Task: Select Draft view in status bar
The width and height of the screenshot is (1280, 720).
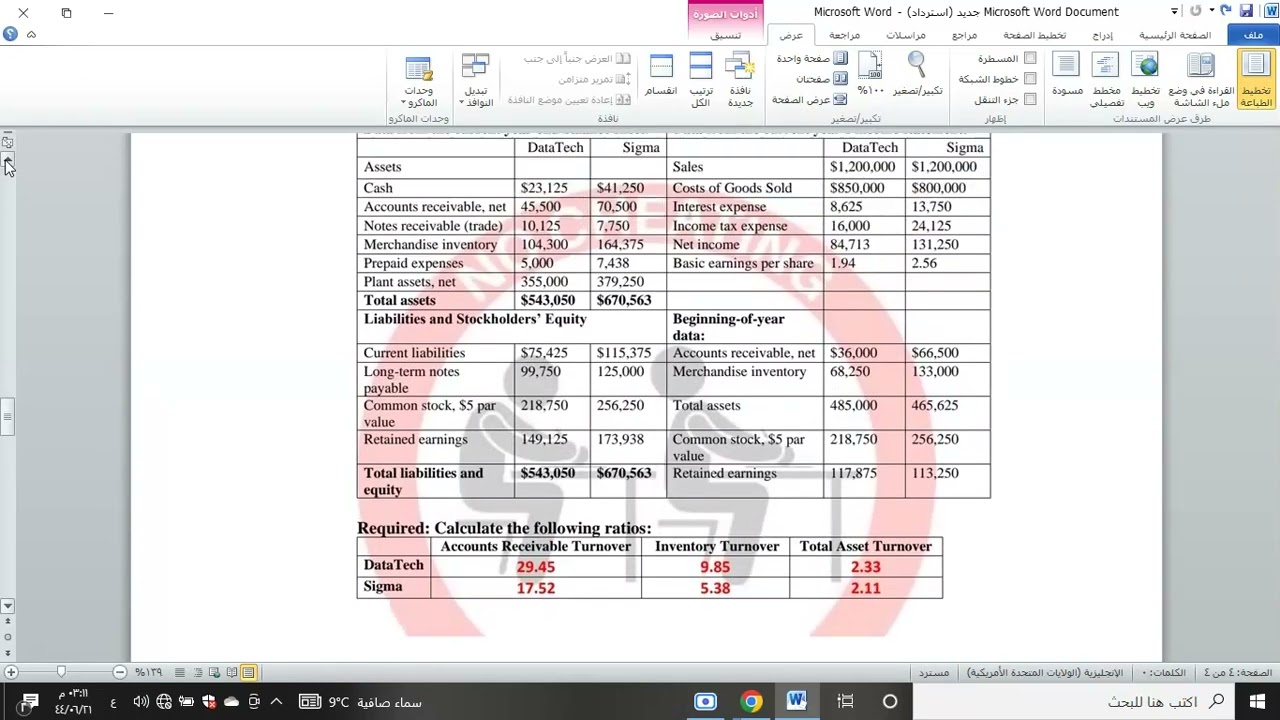Action: pos(181,673)
